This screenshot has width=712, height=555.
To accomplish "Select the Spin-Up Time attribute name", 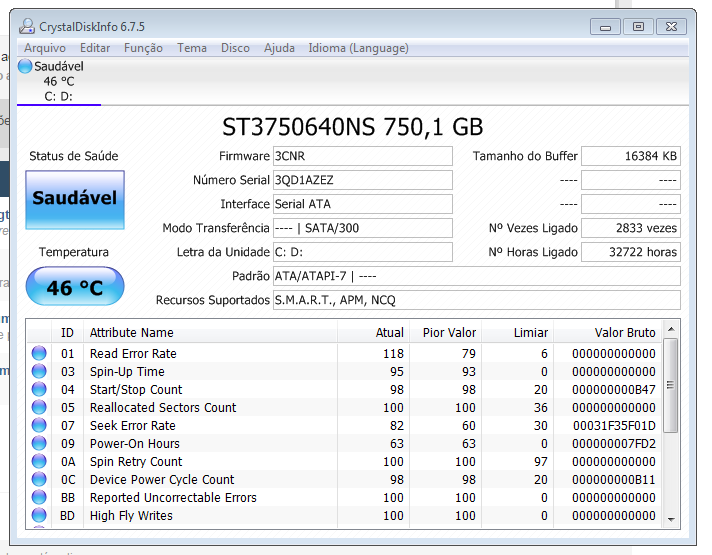I will pyautogui.click(x=127, y=372).
